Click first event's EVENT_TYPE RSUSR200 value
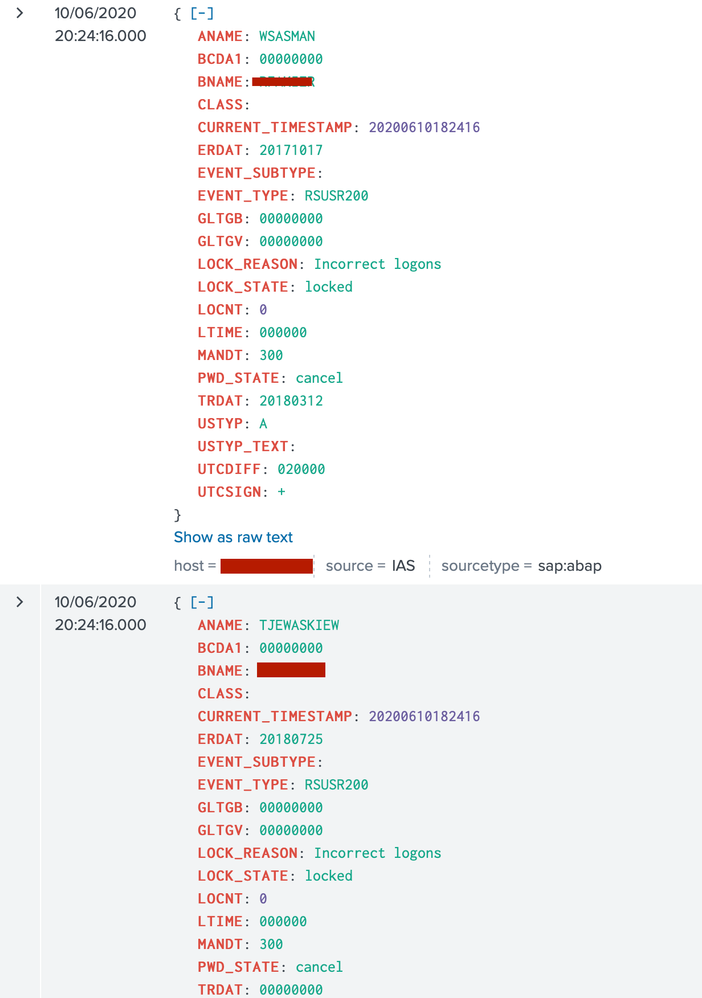This screenshot has height=998, width=702. coord(336,195)
